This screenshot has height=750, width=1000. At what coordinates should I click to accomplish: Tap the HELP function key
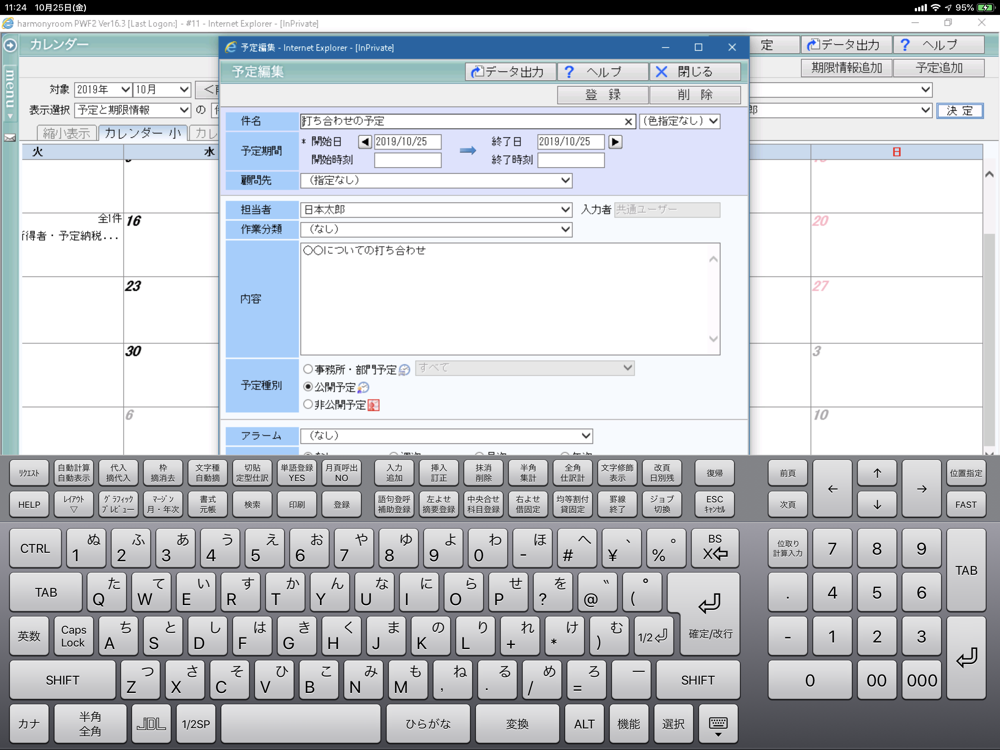[x=29, y=504]
